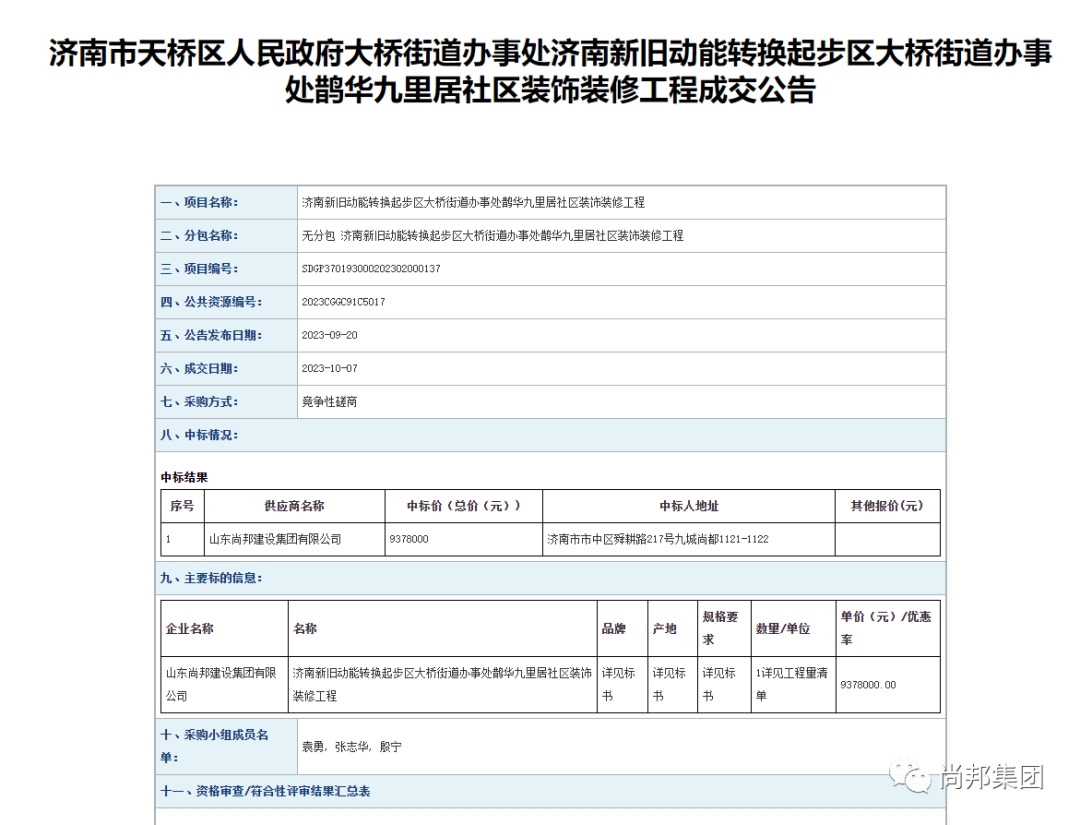Click the announcement title heading

click(550, 72)
